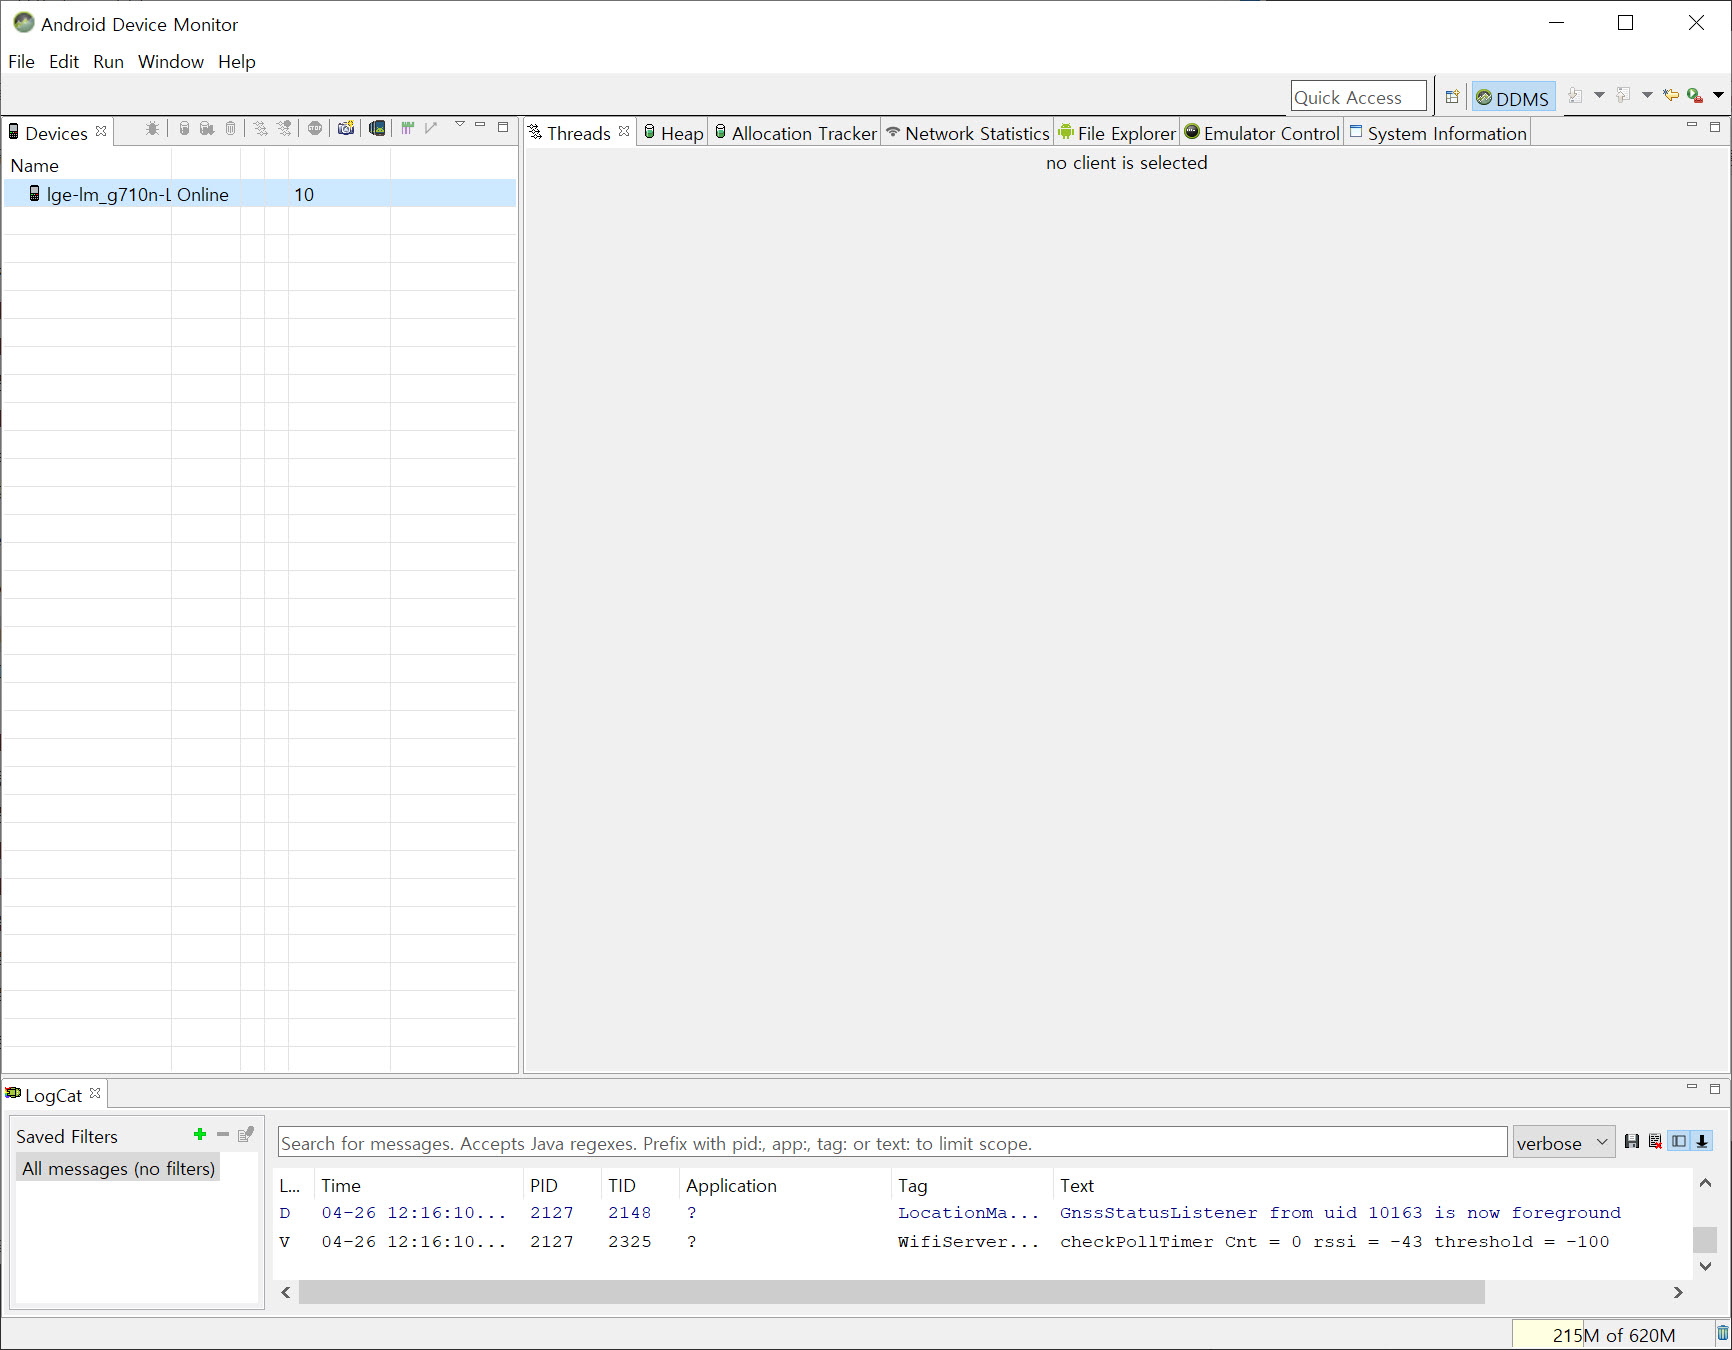Toggle the Saved Filters view display

pos(1679,1141)
